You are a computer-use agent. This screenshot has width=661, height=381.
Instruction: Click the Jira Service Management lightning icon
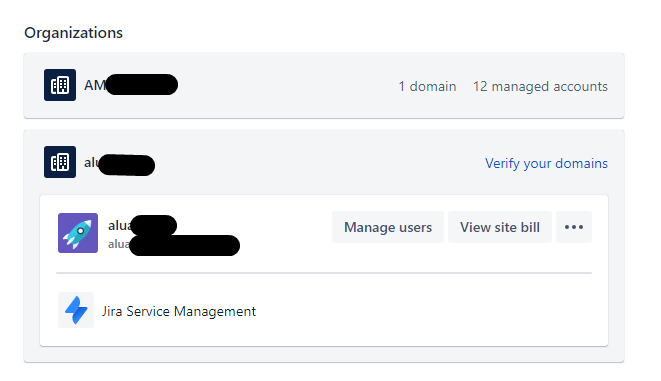76,310
